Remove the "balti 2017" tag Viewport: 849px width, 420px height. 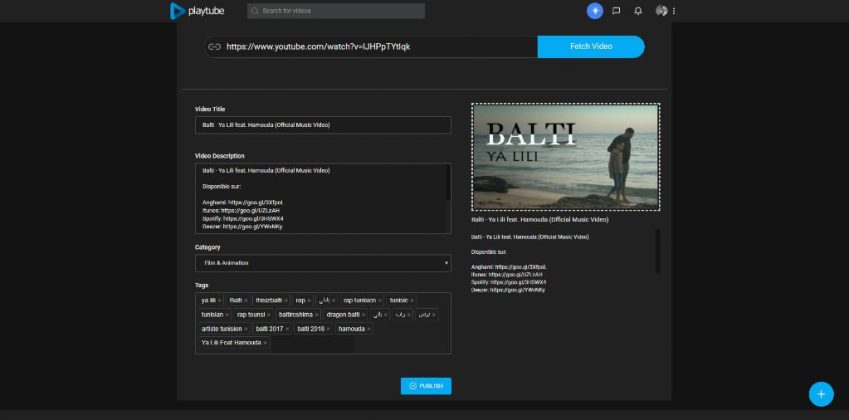287,329
